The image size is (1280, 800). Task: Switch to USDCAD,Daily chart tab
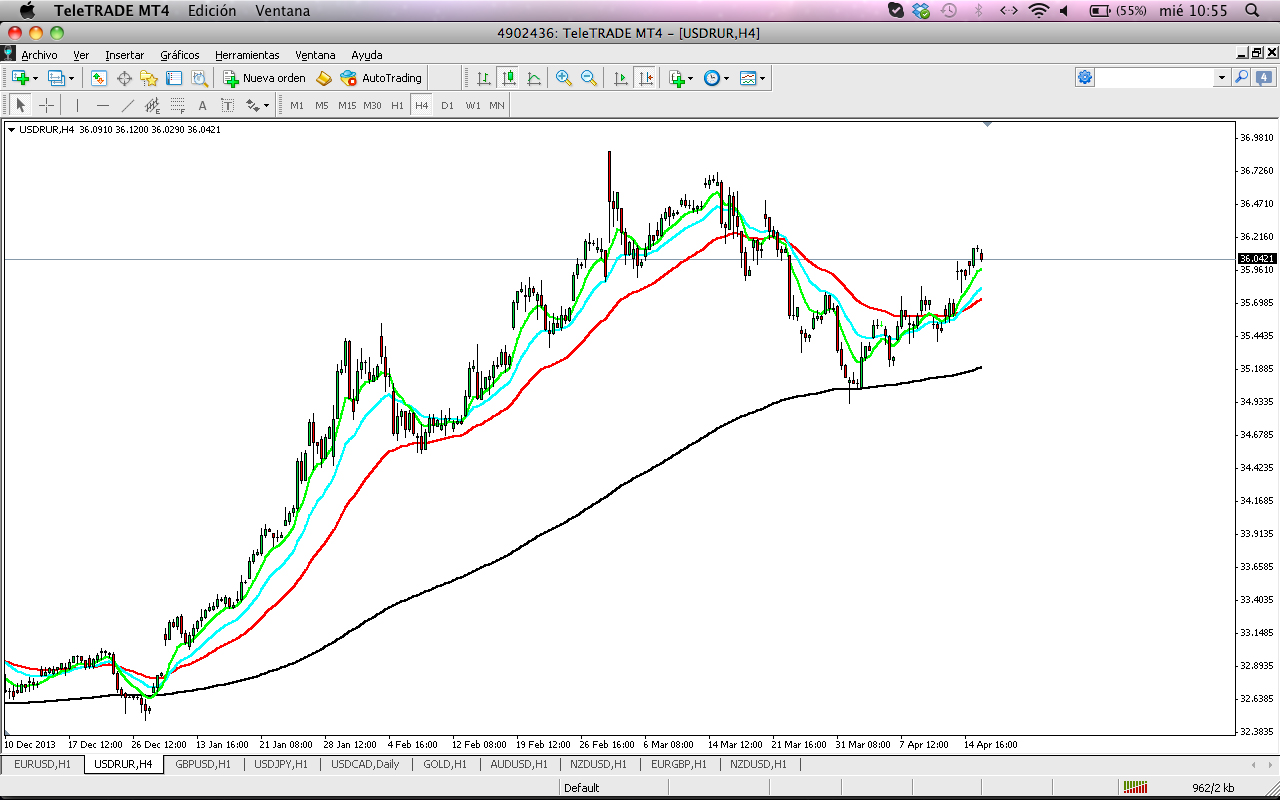click(x=365, y=764)
